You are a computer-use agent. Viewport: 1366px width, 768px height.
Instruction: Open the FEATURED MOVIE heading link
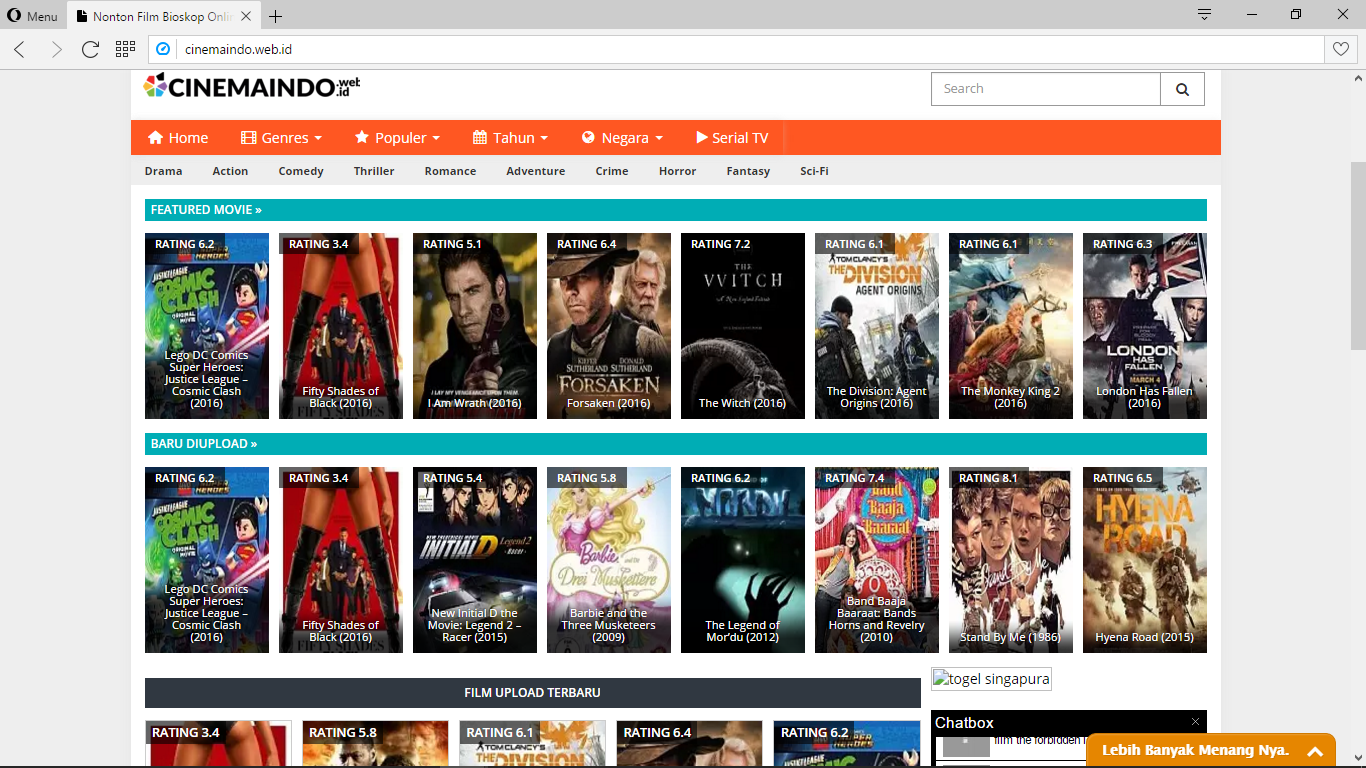coord(206,210)
